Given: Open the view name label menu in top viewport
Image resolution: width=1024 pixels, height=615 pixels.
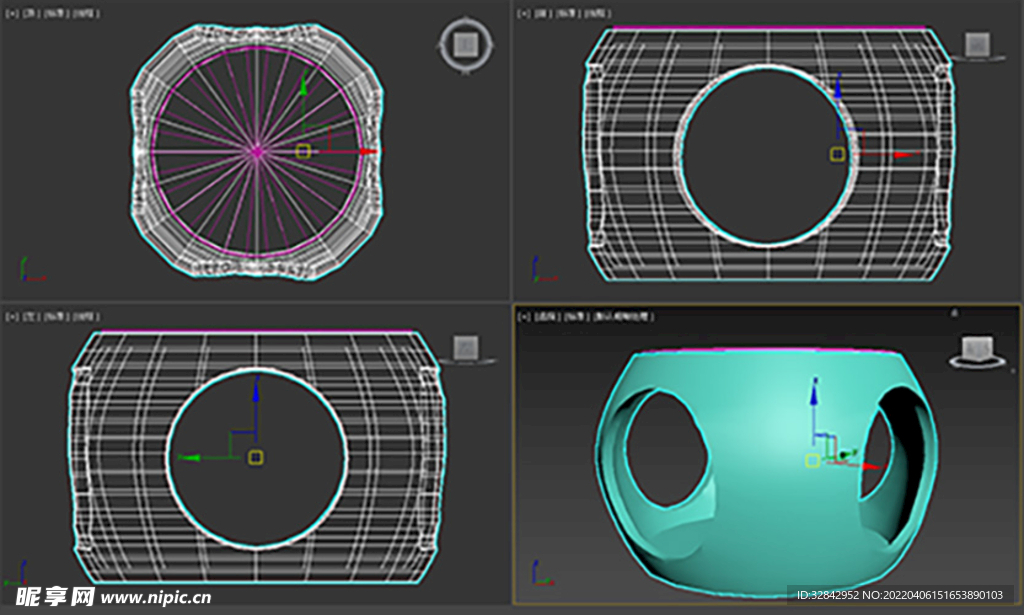Looking at the screenshot, I should [x=29, y=14].
